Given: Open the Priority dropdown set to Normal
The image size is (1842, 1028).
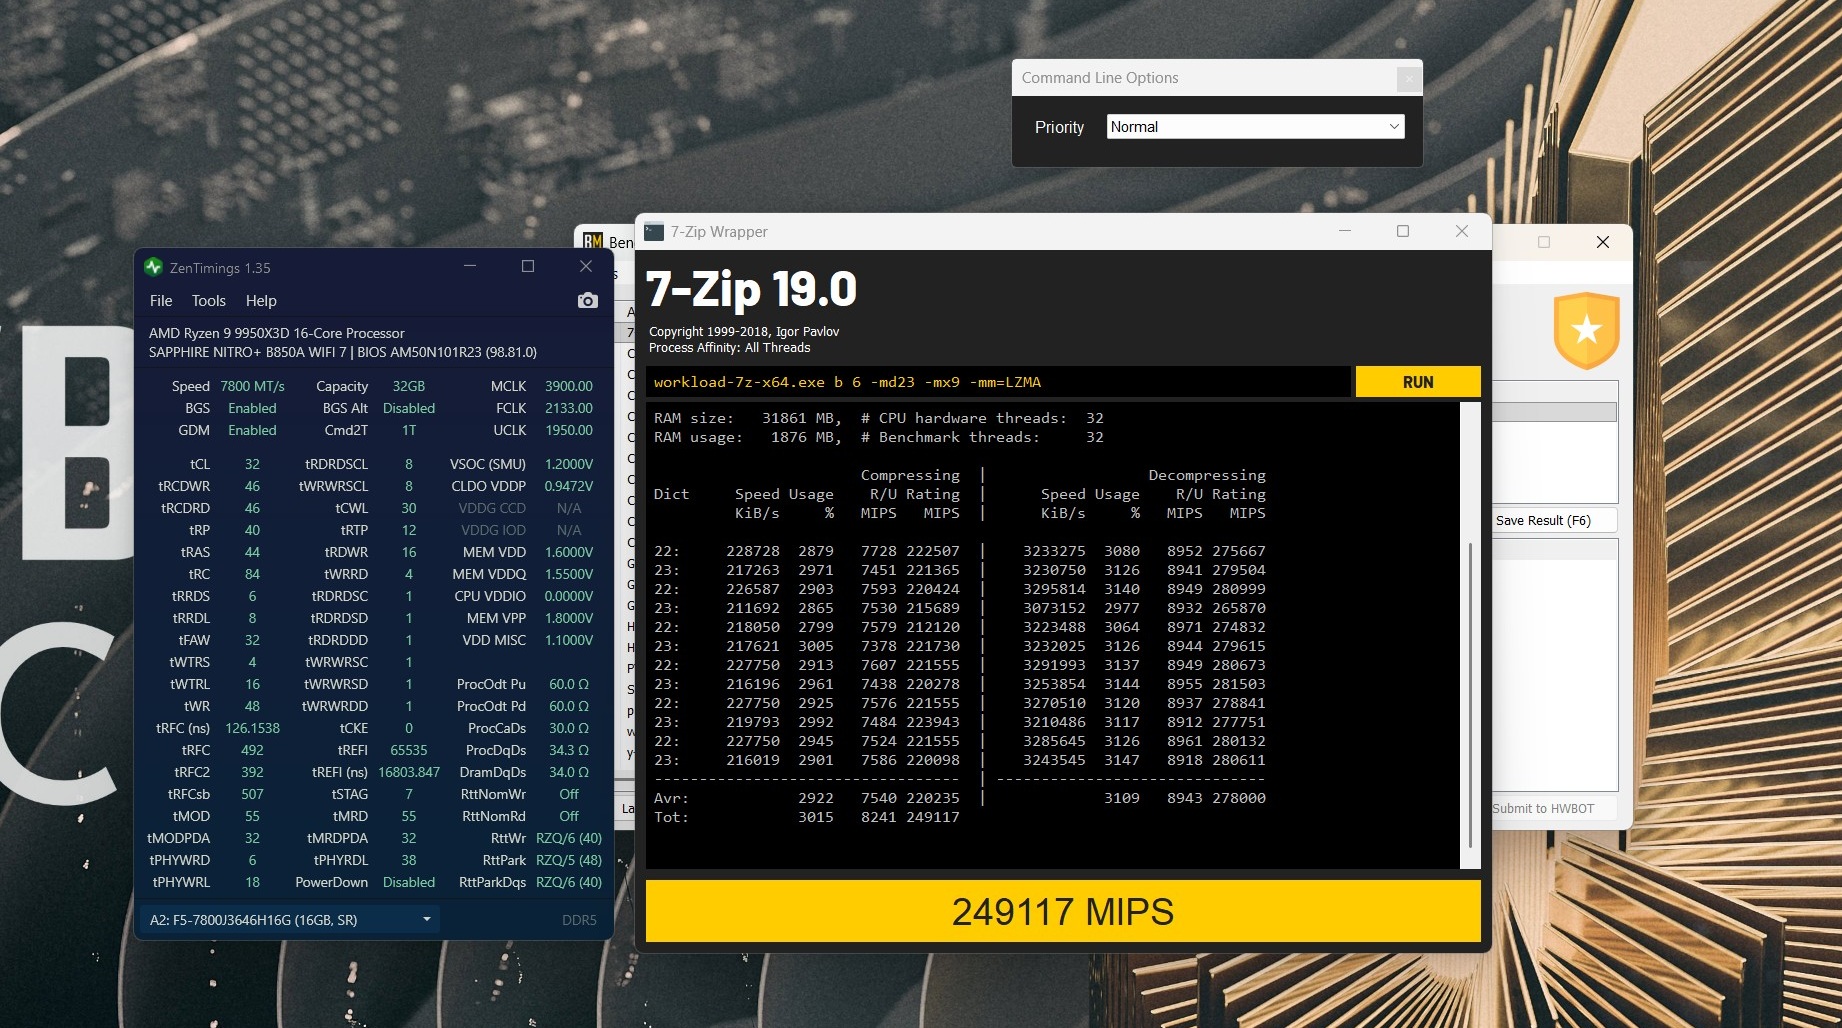Looking at the screenshot, I should [1255, 127].
